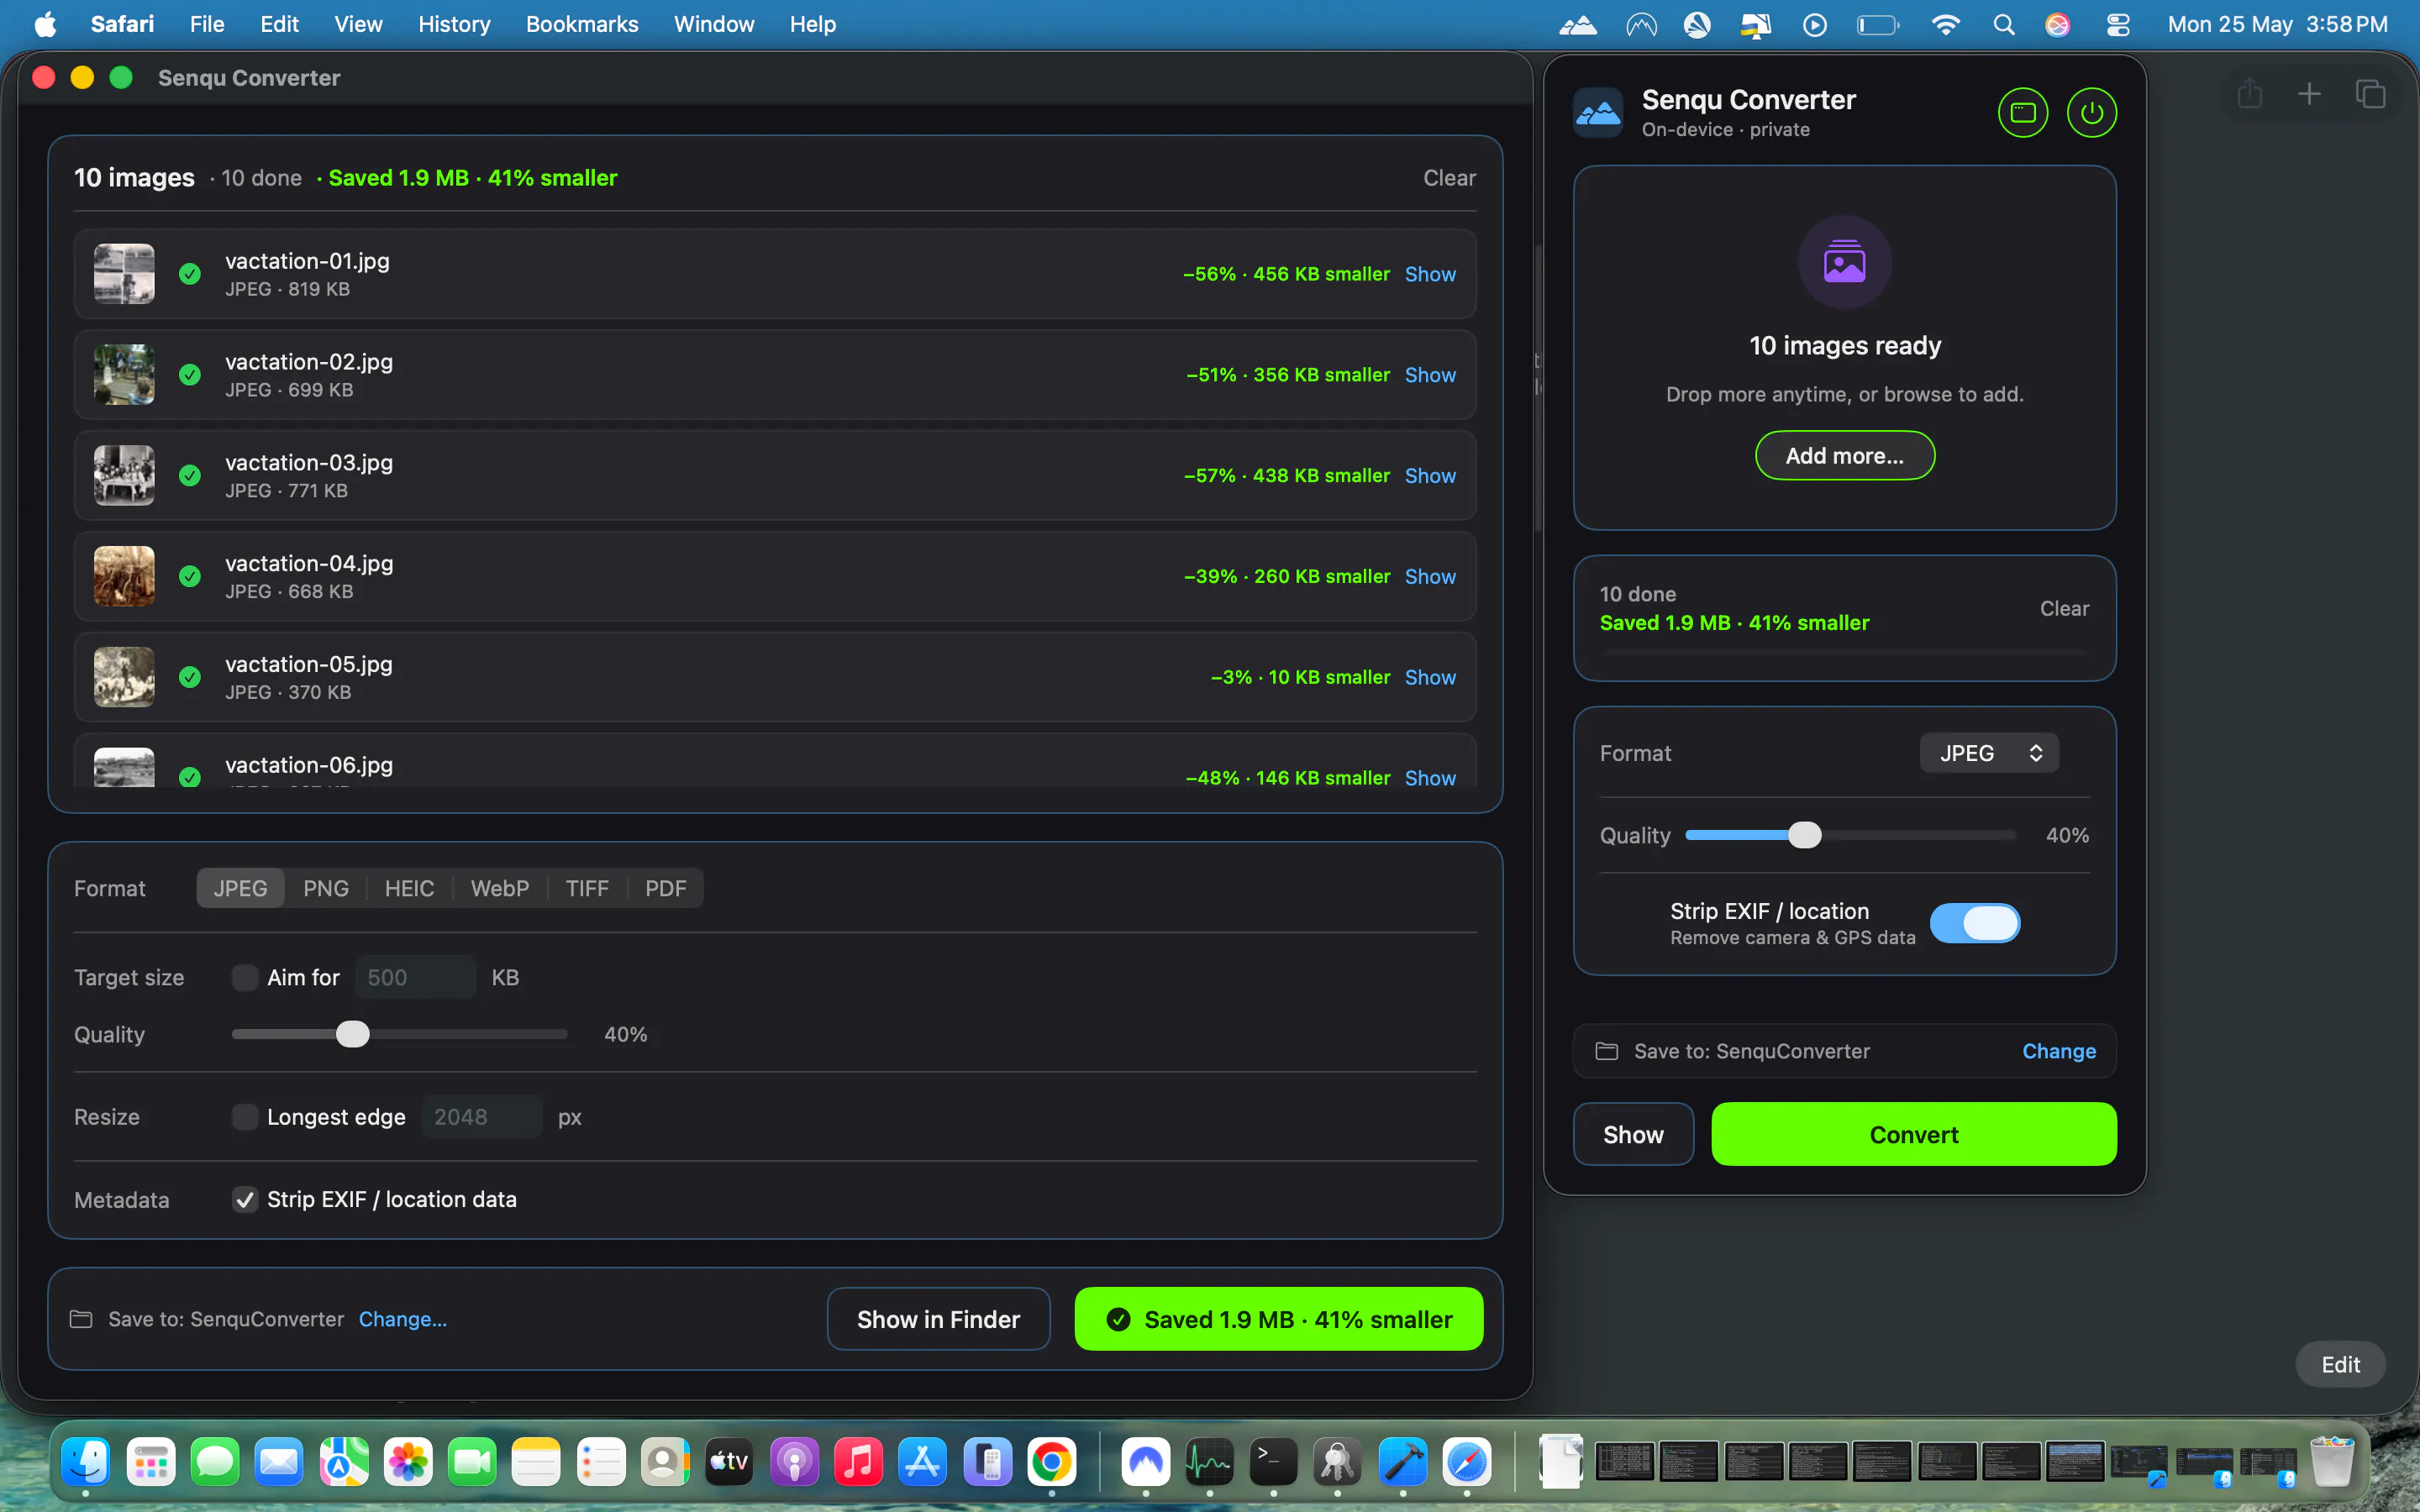
Task: Click the popover Quality slider knob
Action: 1805,835
